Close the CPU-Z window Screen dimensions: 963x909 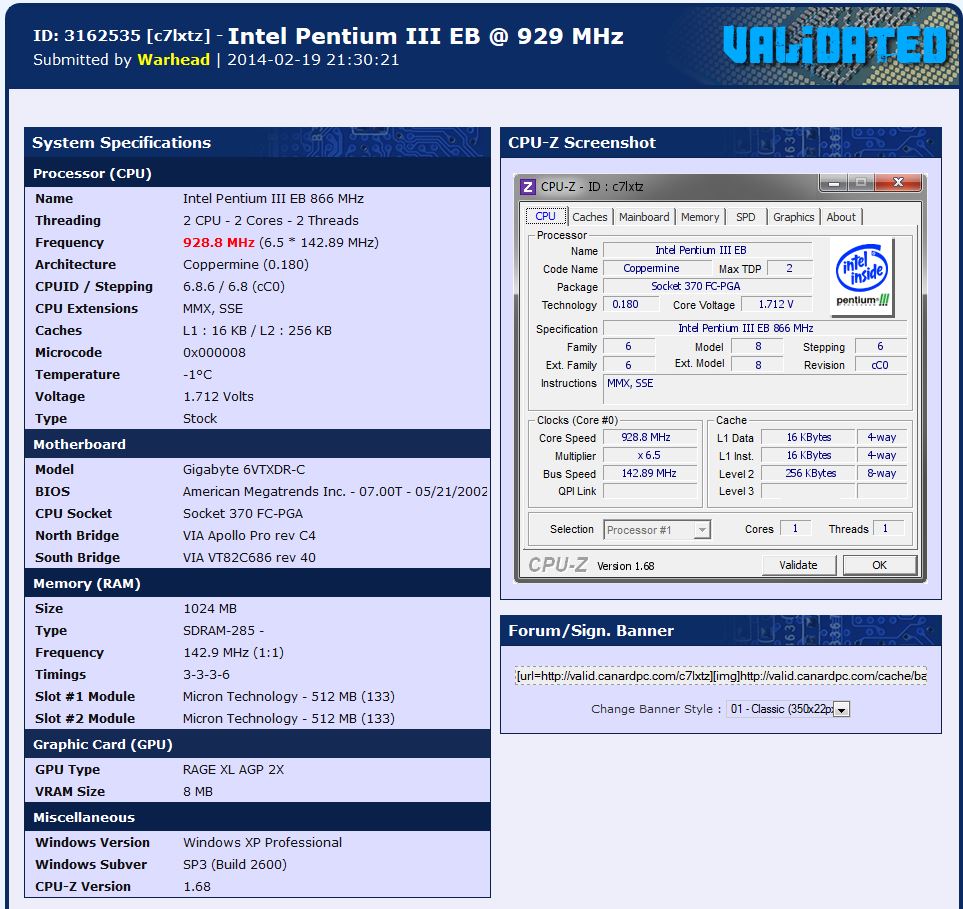pos(898,183)
